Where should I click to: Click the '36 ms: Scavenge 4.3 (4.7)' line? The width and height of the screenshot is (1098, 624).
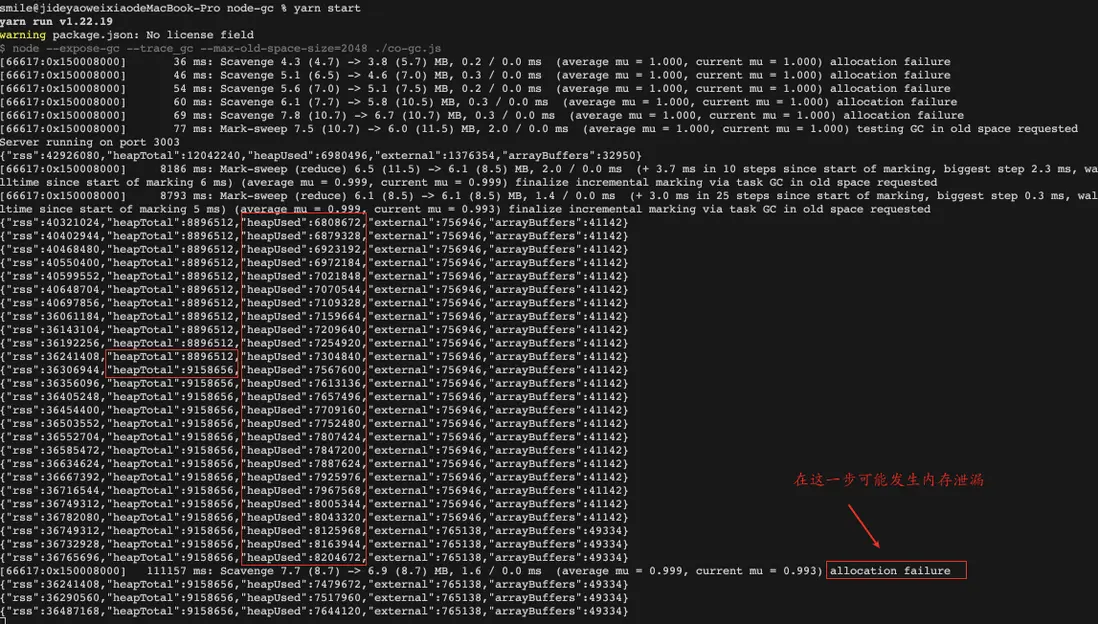pos(475,62)
